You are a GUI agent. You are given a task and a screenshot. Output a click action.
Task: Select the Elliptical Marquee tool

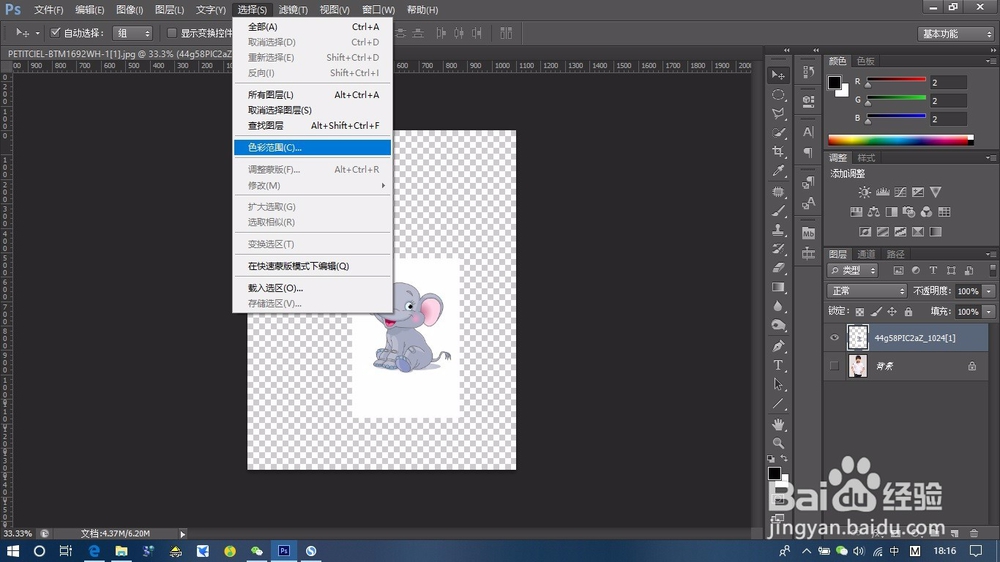click(x=778, y=94)
